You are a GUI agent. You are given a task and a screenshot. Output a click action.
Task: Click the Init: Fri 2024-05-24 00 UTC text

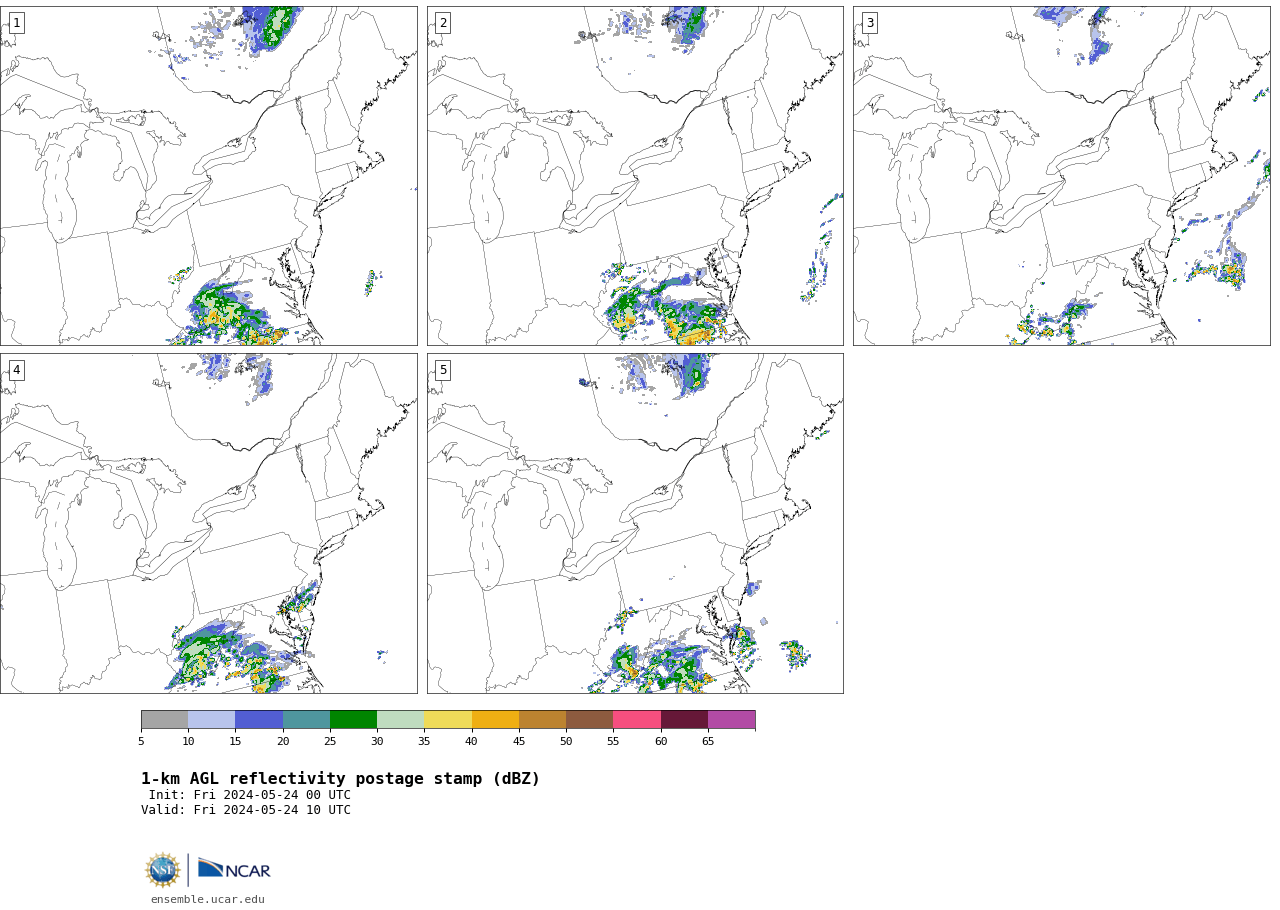pyautogui.click(x=249, y=795)
